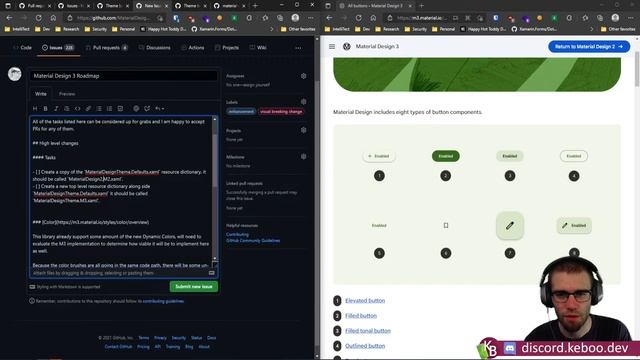The height and width of the screenshot is (360, 640).
Task: Open Other favorites folder in left browser
Action: click(x=298, y=29)
